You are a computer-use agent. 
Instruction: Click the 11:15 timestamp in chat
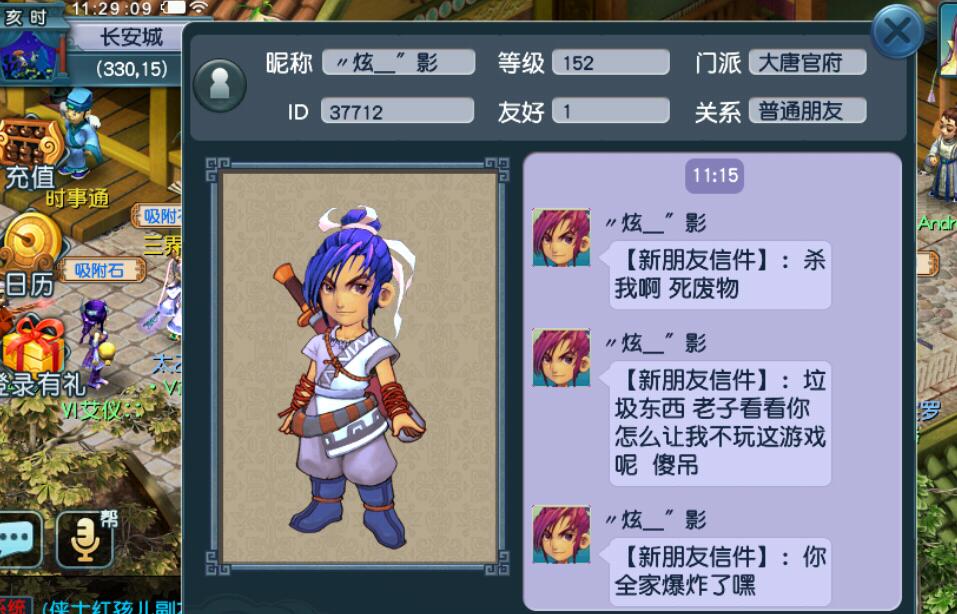point(715,176)
